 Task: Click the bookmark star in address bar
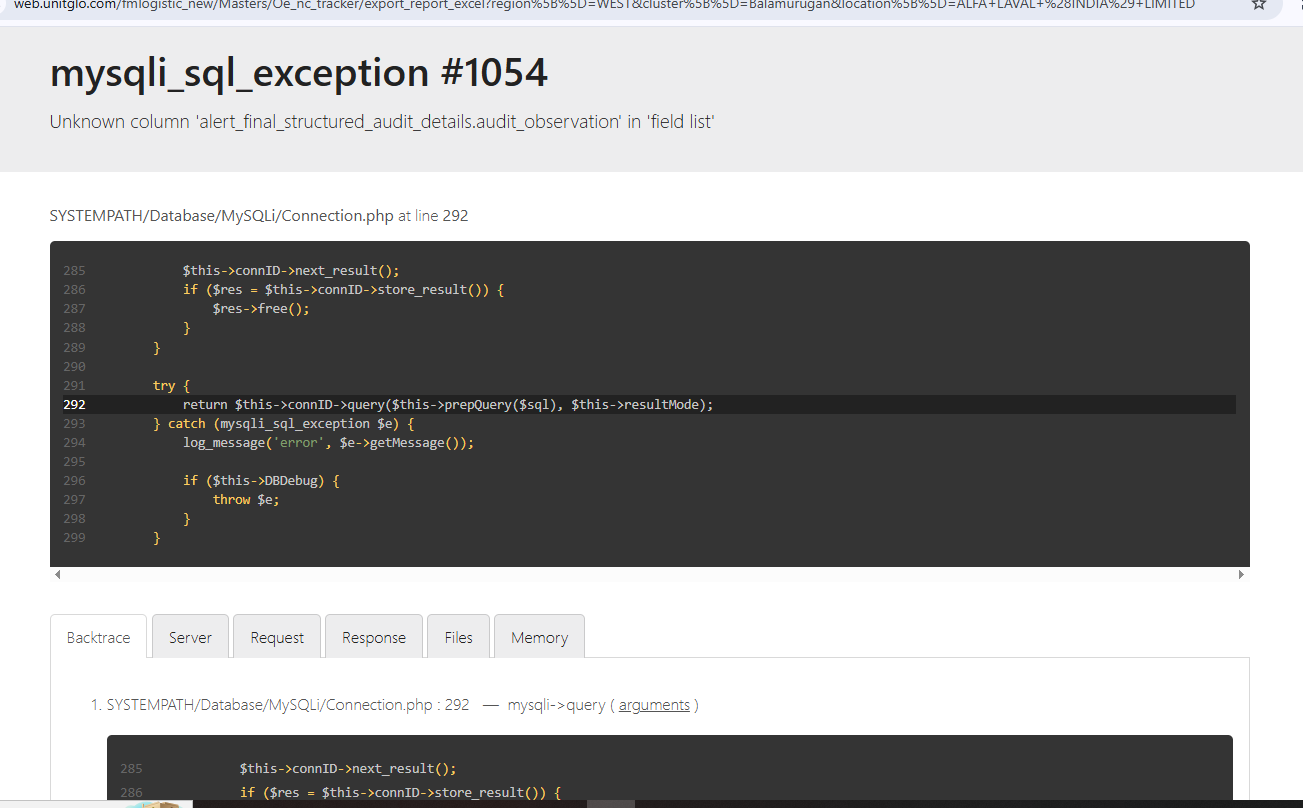coord(1259,5)
